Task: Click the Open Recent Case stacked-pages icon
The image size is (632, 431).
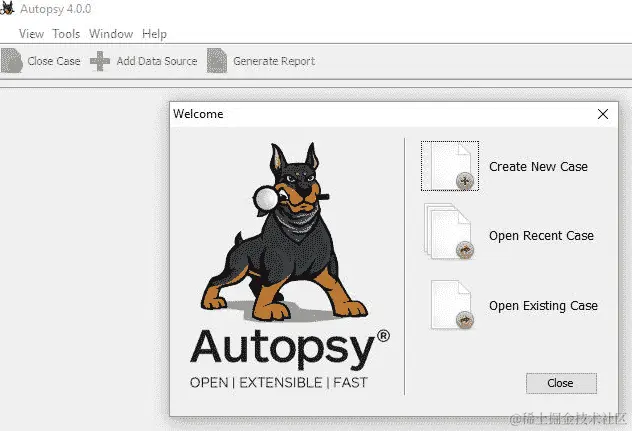Action: tap(449, 231)
